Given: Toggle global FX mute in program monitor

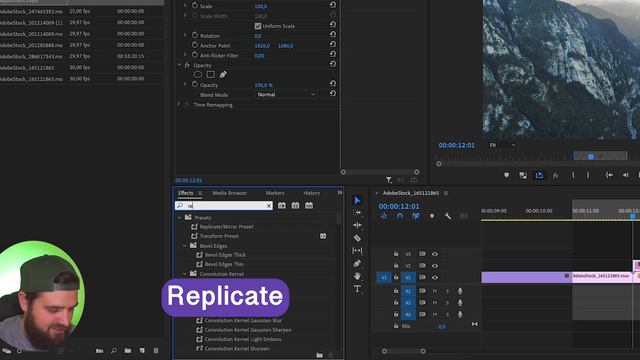Looking at the screenshot, I should [556, 176].
